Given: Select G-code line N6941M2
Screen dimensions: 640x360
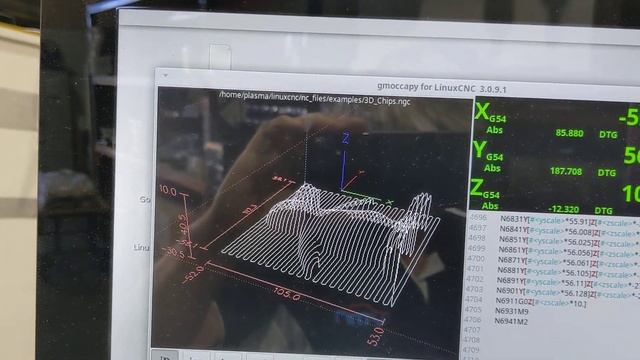Looking at the screenshot, I should 511,322.
